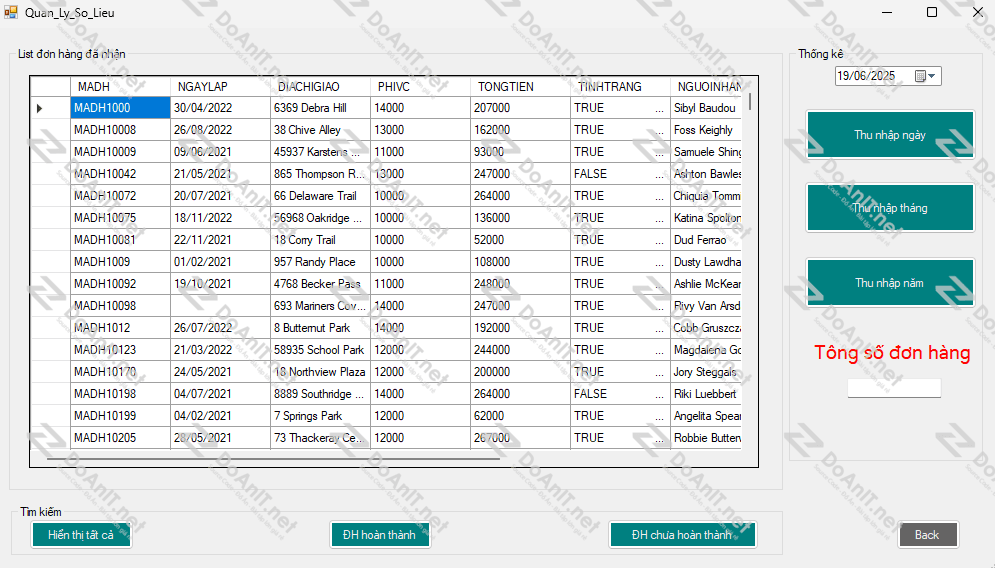995x568 pixels.
Task: Click the recipient cell Riki Luebbert
Action: click(x=706, y=394)
